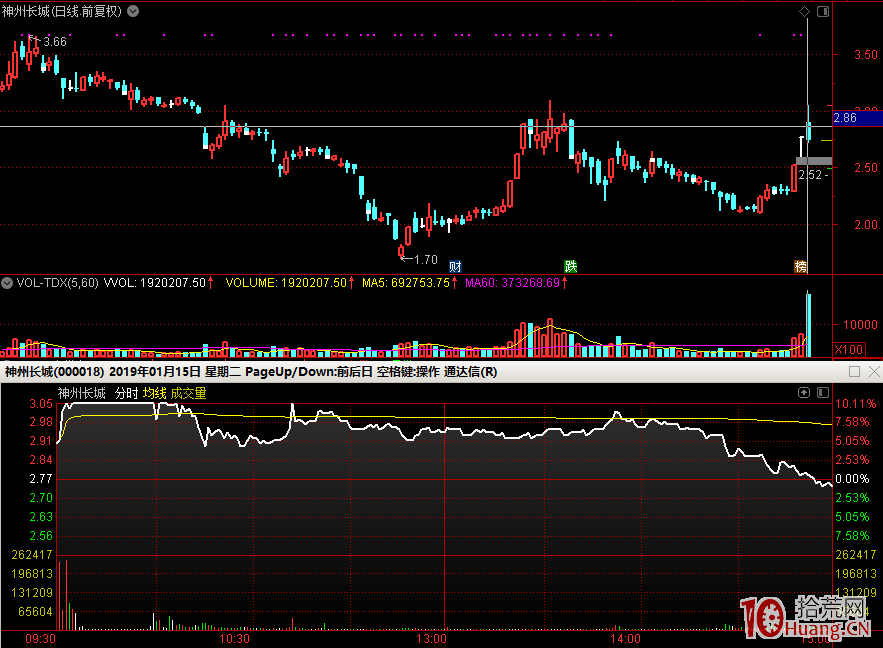The image size is (883, 648).
Task: Toggle the side panel icon above the intraday chart
Action: [x=823, y=392]
